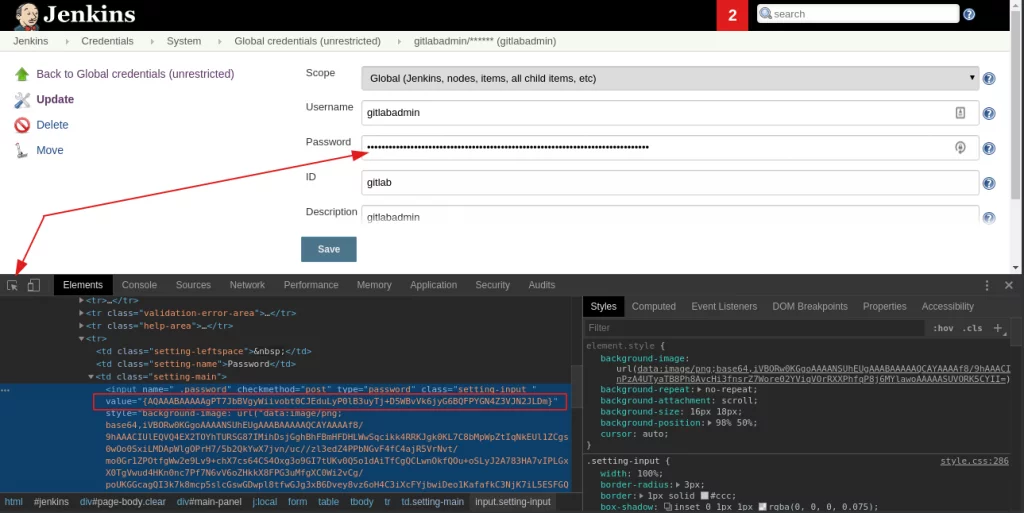Choose Delete in side panel
Viewport: 1024px width, 513px height.
click(x=52, y=125)
